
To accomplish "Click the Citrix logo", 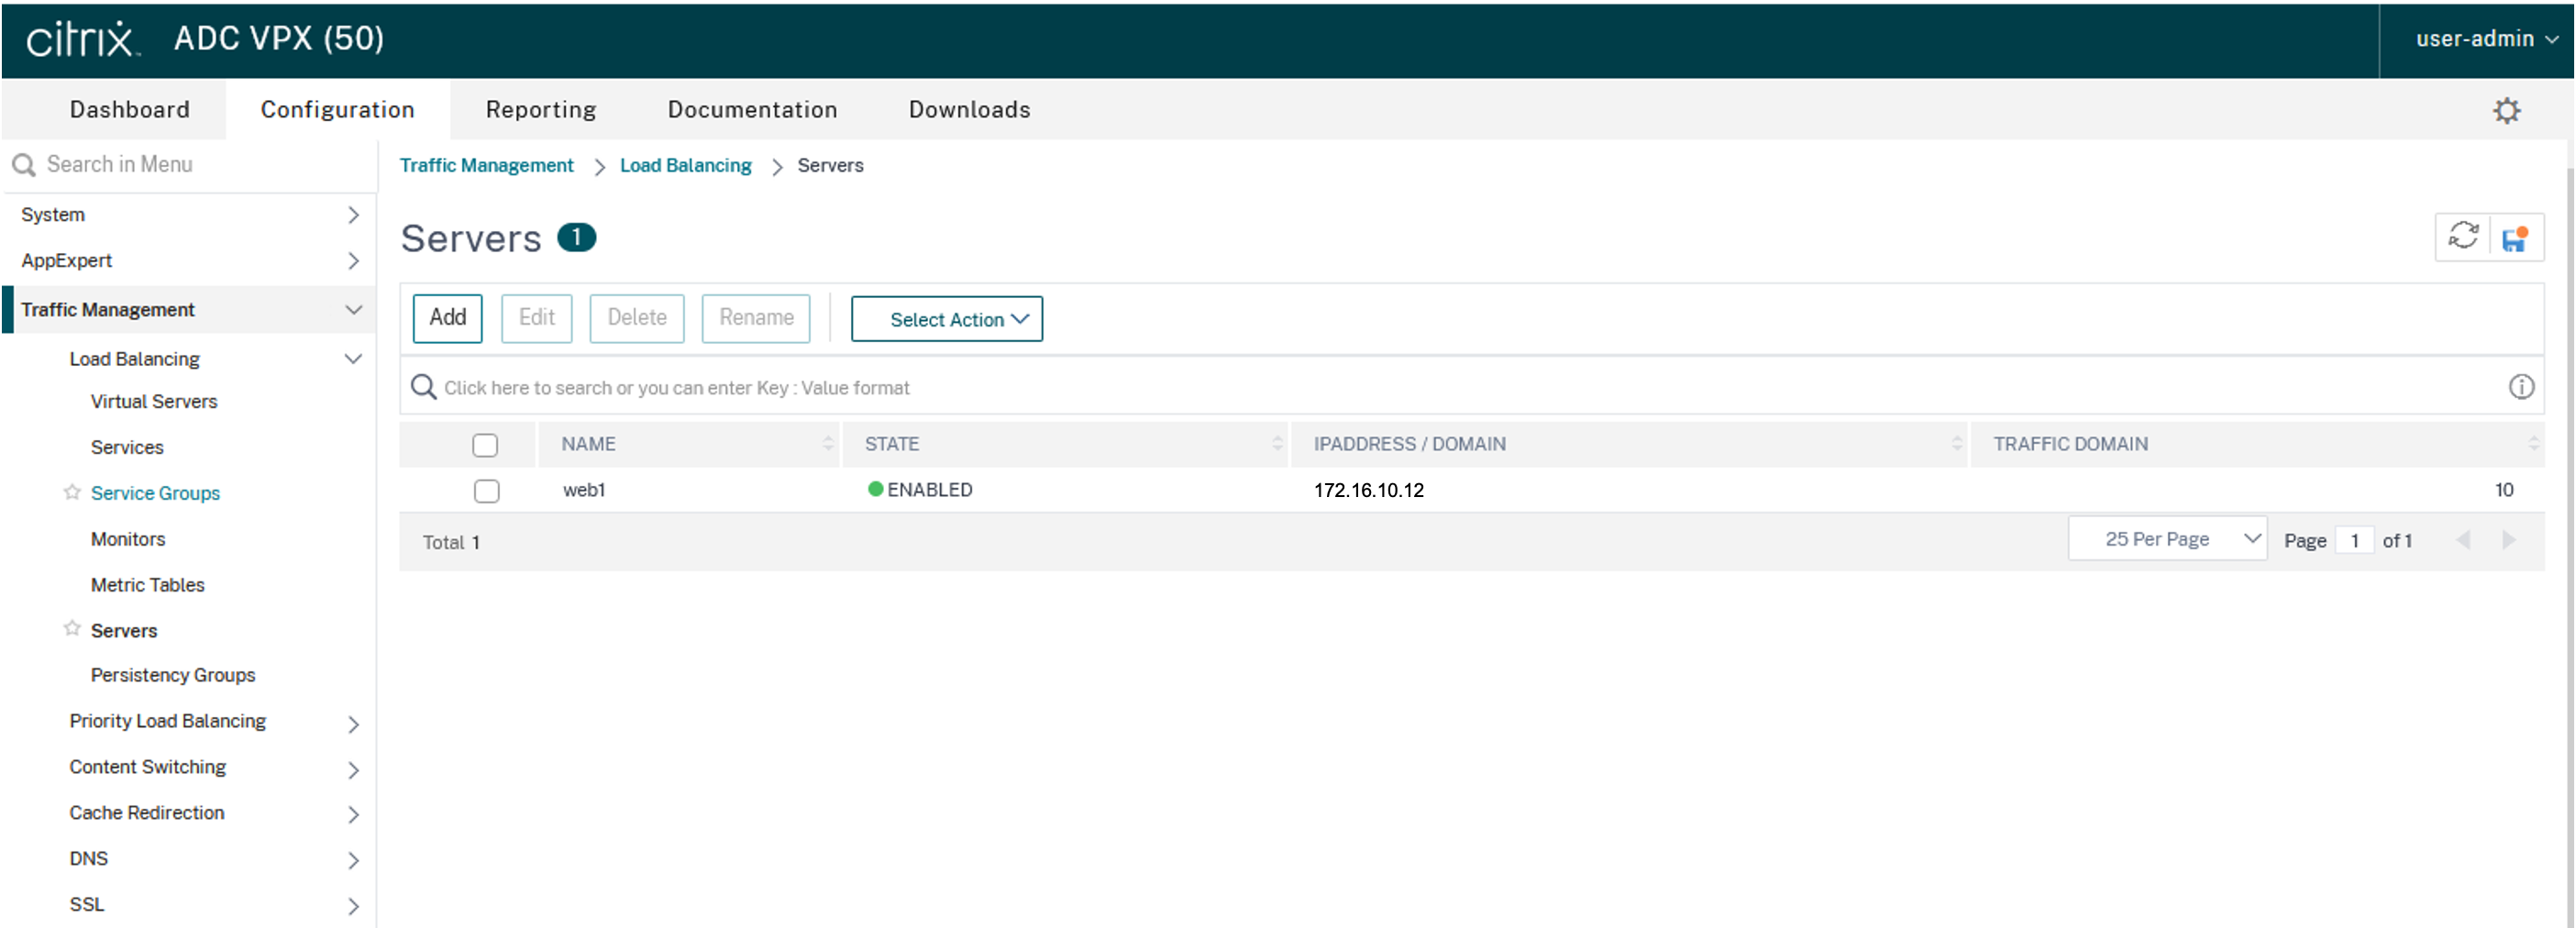I will (x=81, y=39).
